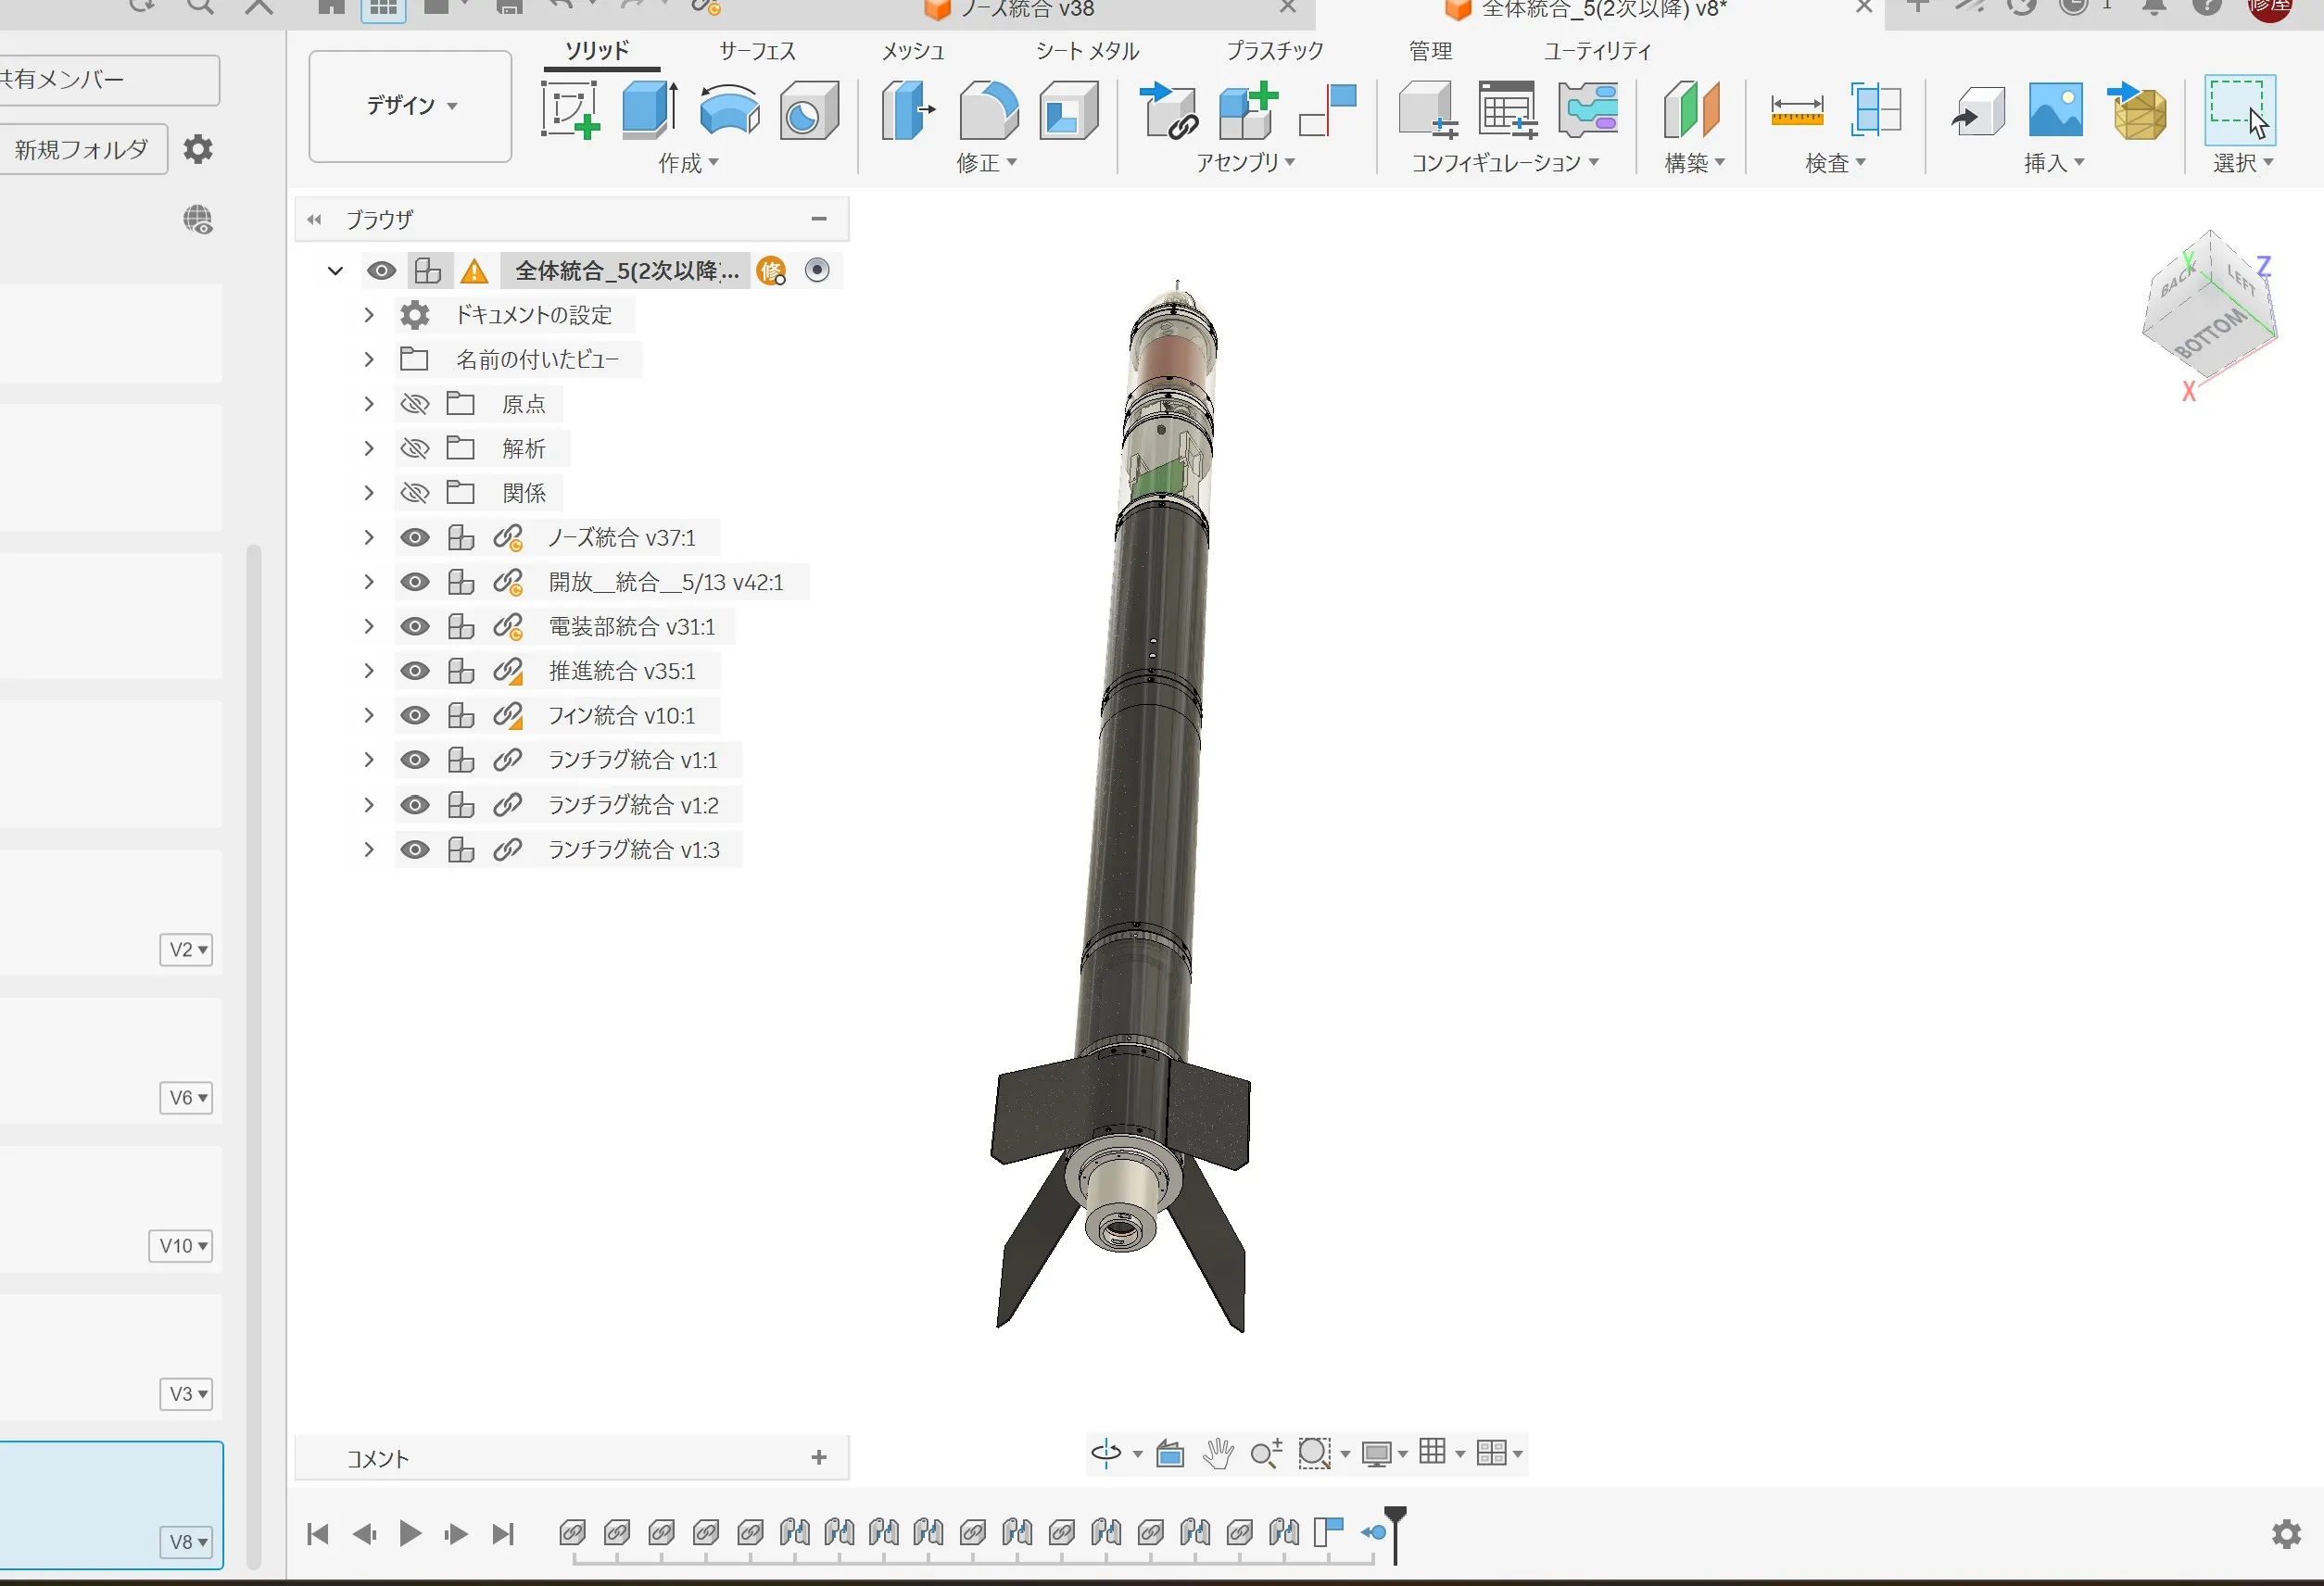This screenshot has width=2324, height=1586.
Task: Open the V10 version dropdown
Action: [183, 1246]
